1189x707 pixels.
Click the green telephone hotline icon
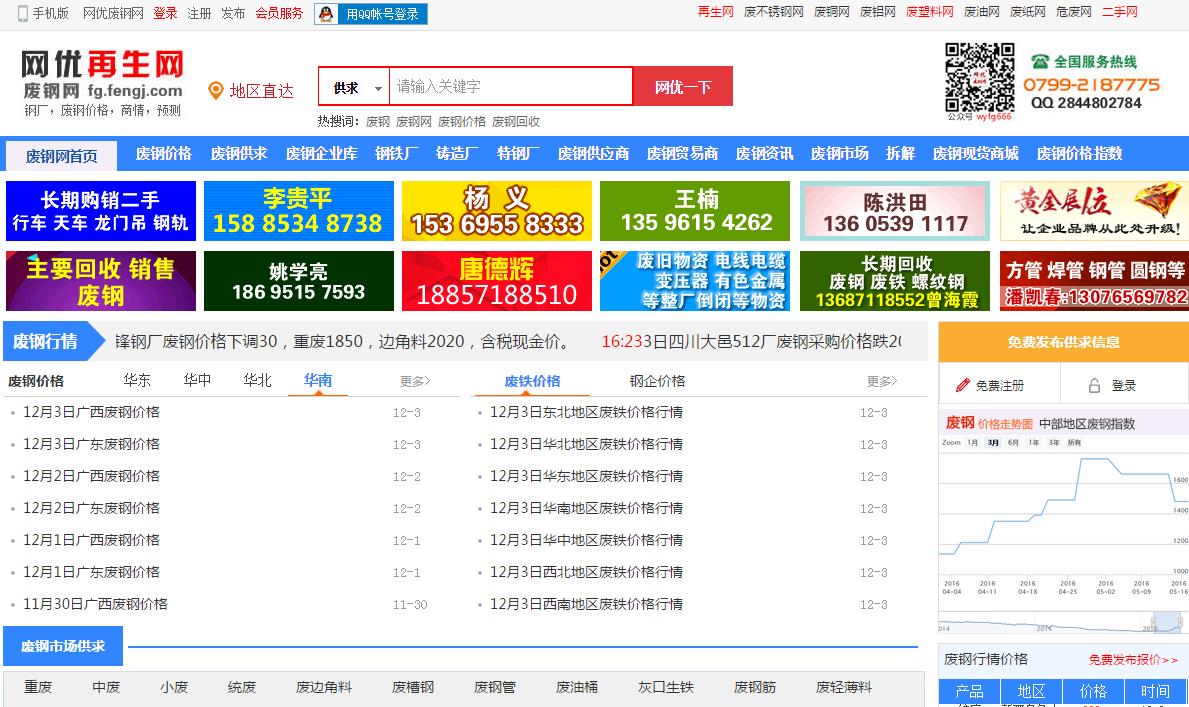[1040, 62]
